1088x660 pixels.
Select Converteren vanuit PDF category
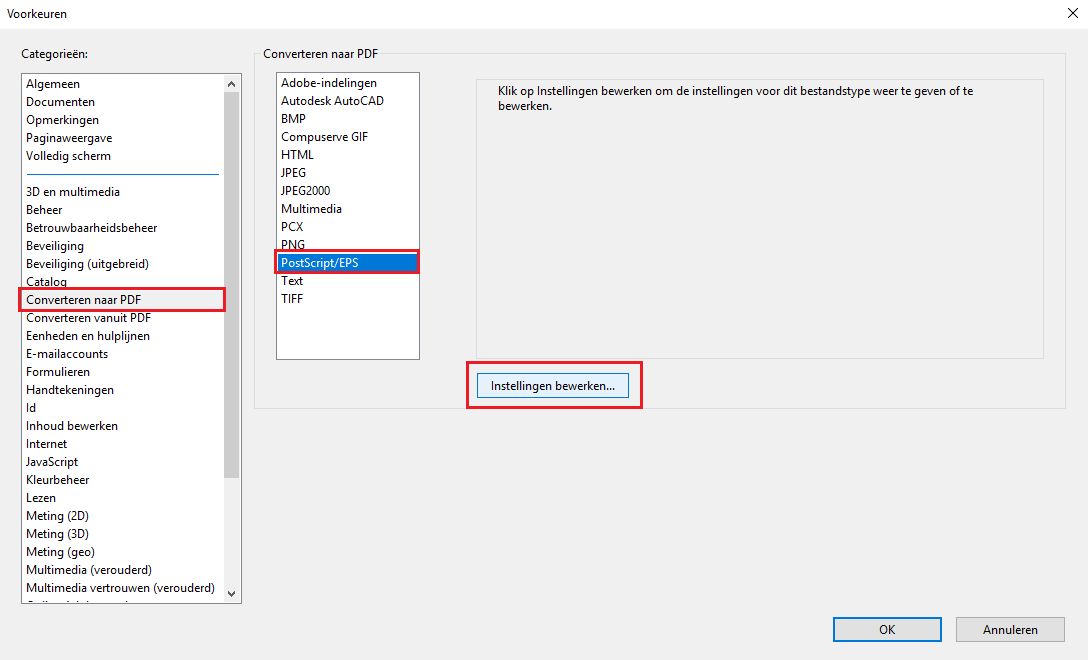point(86,317)
